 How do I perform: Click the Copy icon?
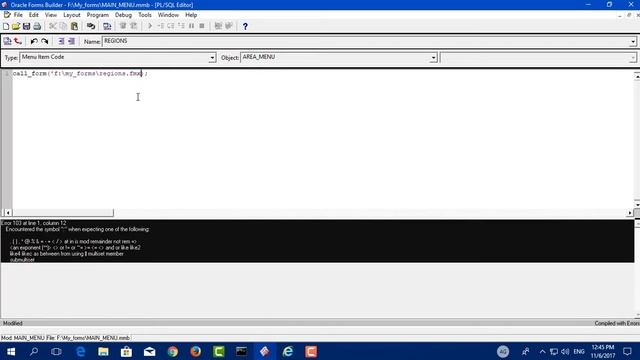click(63, 26)
